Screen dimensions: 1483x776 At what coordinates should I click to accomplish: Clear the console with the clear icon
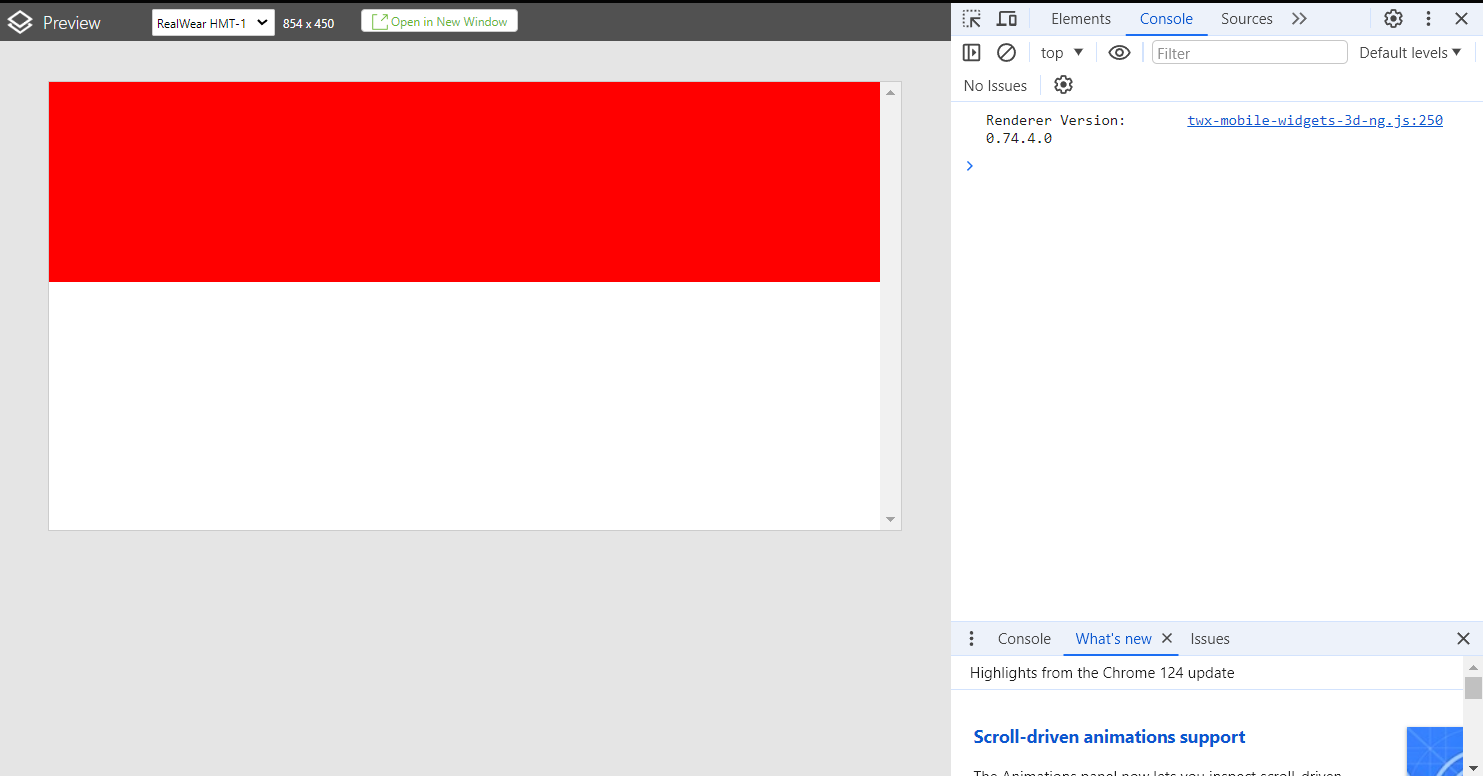pyautogui.click(x=1006, y=52)
